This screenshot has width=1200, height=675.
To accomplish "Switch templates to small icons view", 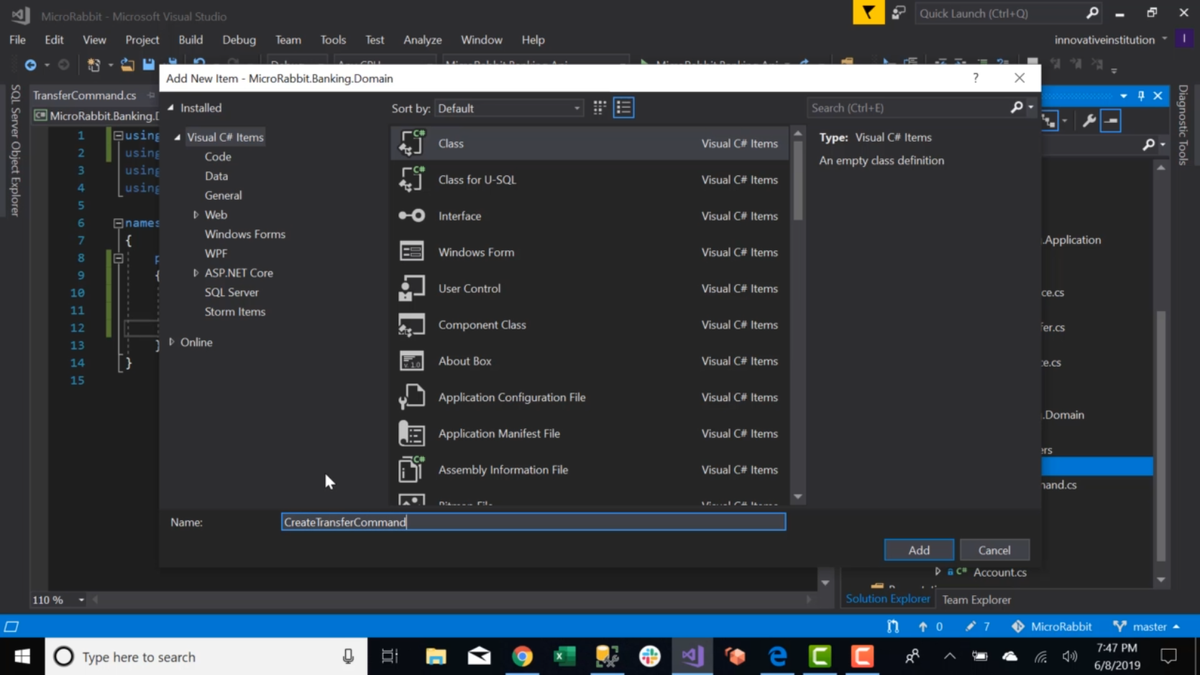I will 600,108.
